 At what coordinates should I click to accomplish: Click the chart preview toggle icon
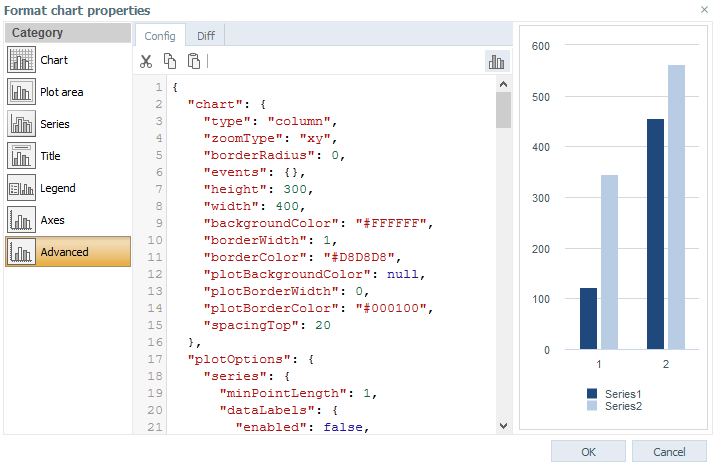[496, 61]
